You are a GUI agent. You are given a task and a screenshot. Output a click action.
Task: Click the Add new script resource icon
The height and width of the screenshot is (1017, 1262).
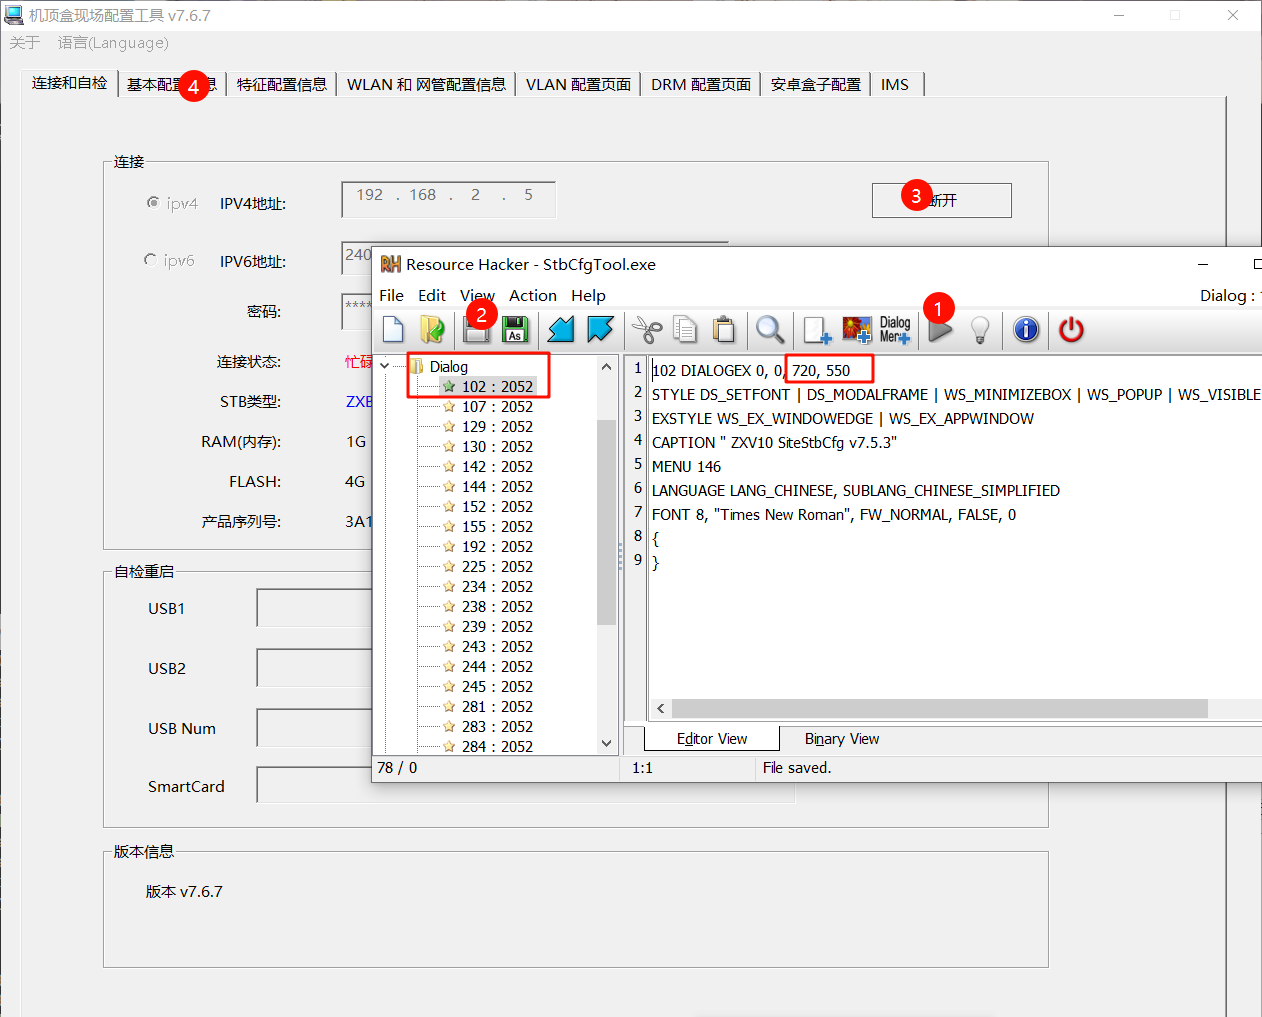click(817, 329)
